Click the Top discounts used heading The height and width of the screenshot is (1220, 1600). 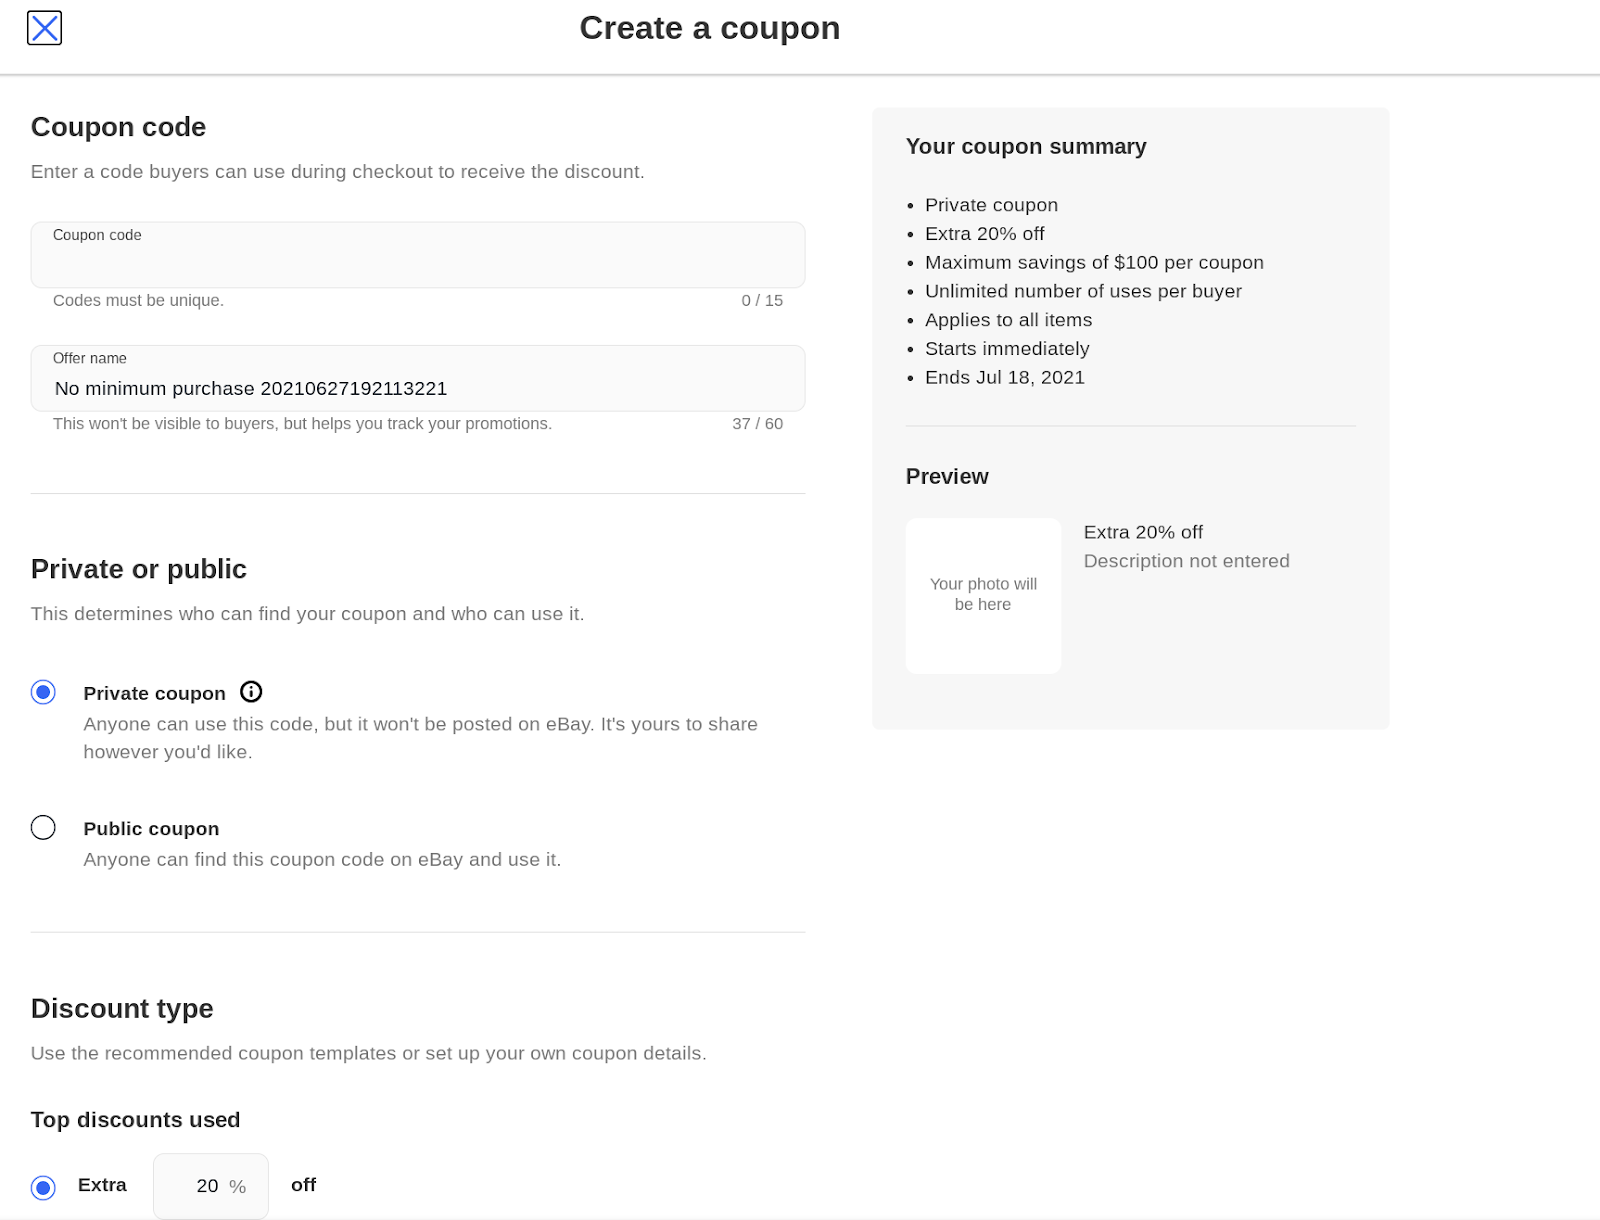coord(135,1120)
